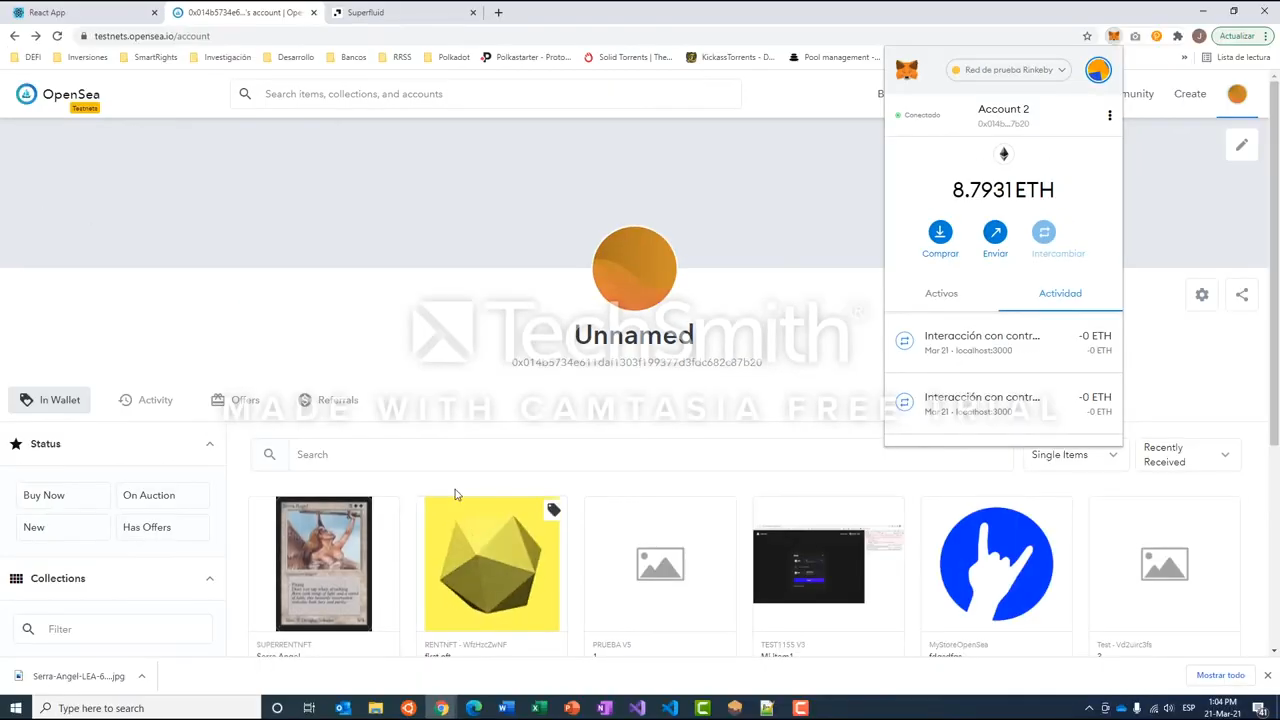Open the Referrals tab
The width and height of the screenshot is (1280, 720).
328,400
